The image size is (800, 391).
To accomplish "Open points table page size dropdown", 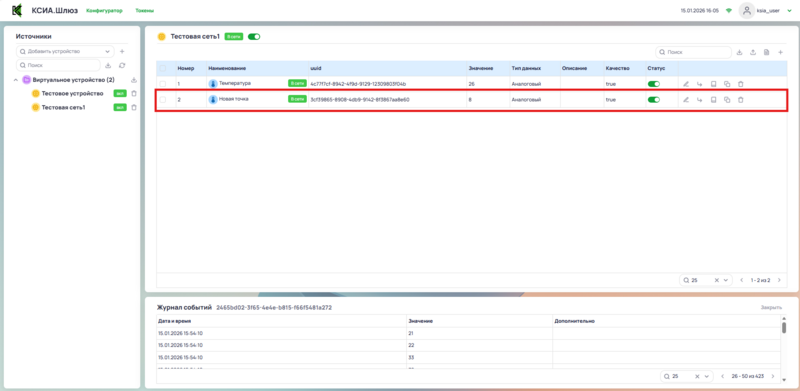I will pos(726,280).
